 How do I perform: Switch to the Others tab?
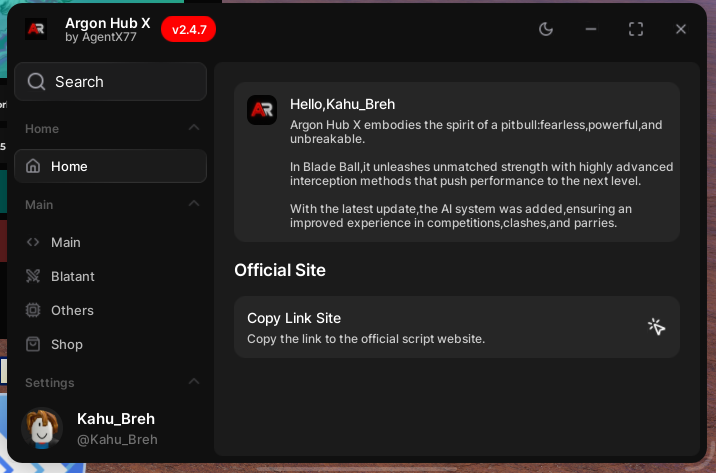click(72, 310)
